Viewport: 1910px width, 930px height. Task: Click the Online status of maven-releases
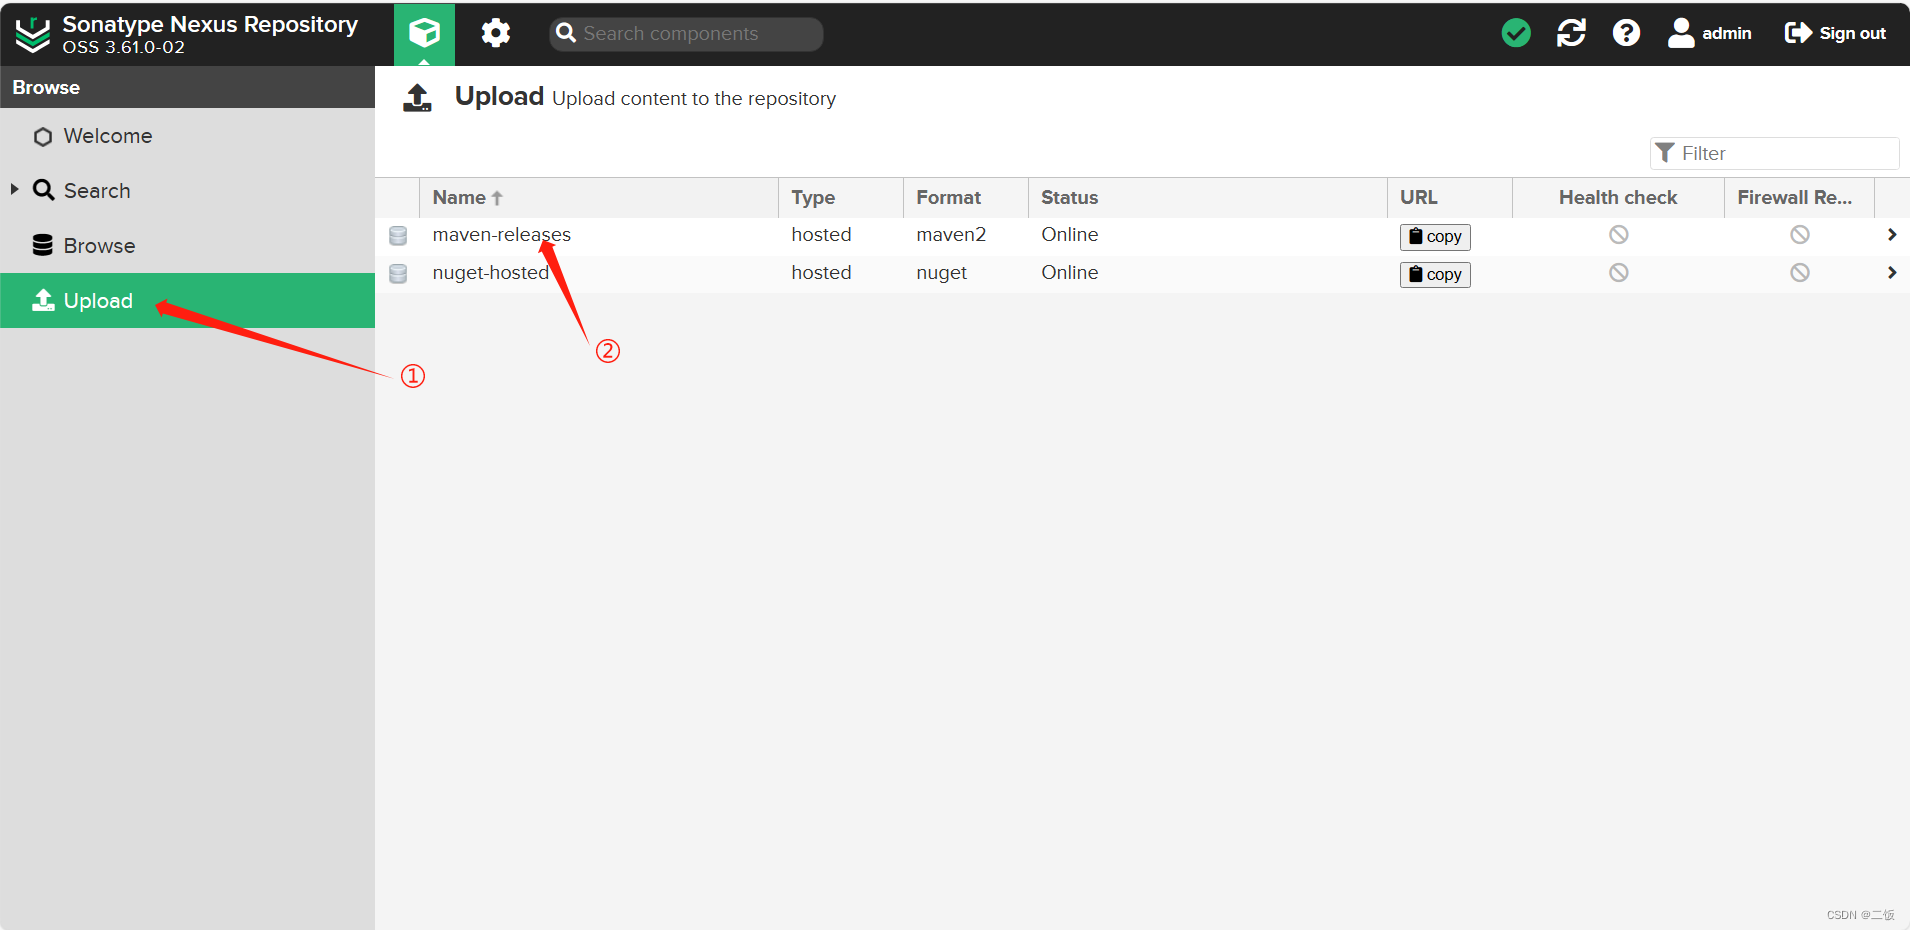point(1069,235)
